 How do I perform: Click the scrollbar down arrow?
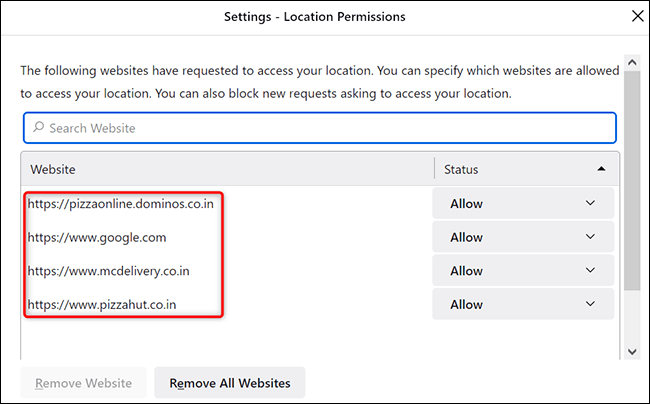[632, 351]
